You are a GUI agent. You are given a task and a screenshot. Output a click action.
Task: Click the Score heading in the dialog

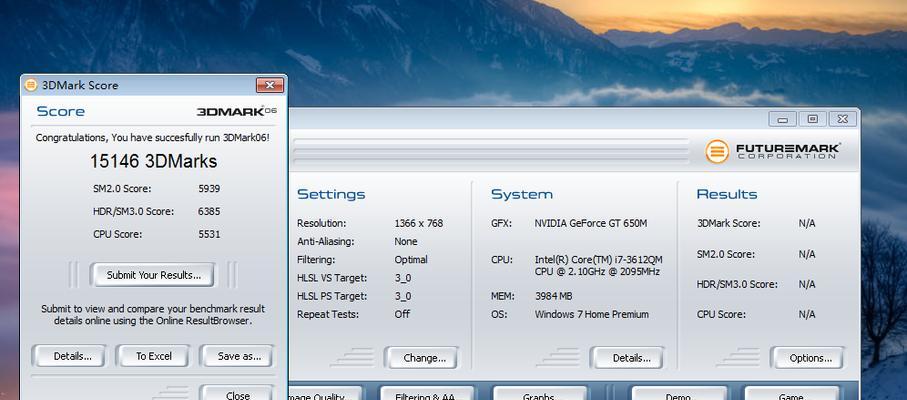60,111
